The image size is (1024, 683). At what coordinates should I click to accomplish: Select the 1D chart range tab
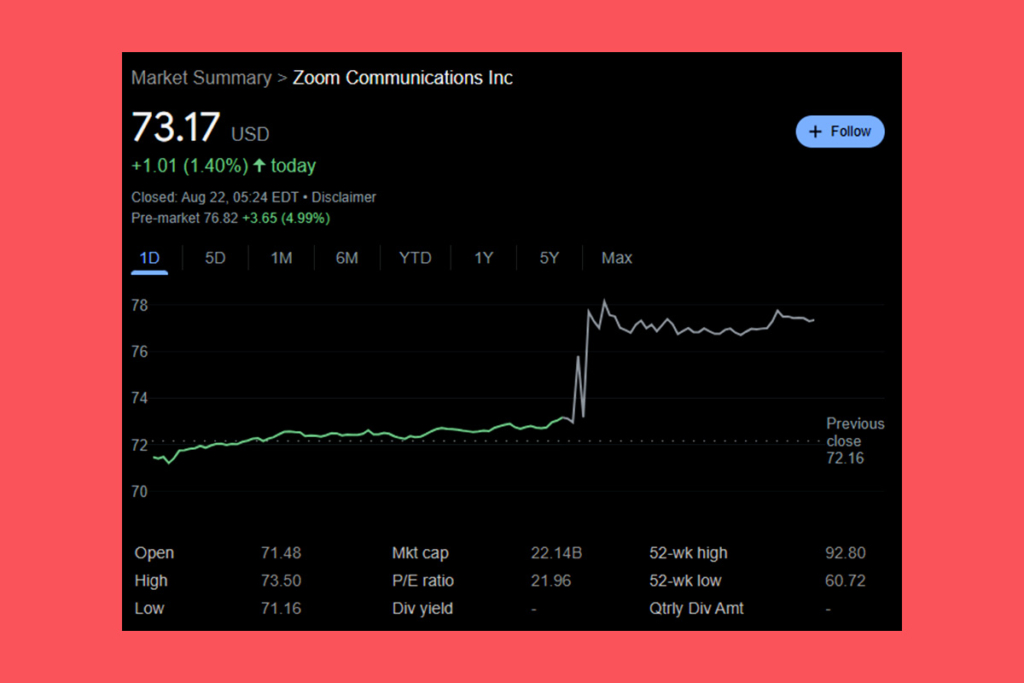click(148, 258)
